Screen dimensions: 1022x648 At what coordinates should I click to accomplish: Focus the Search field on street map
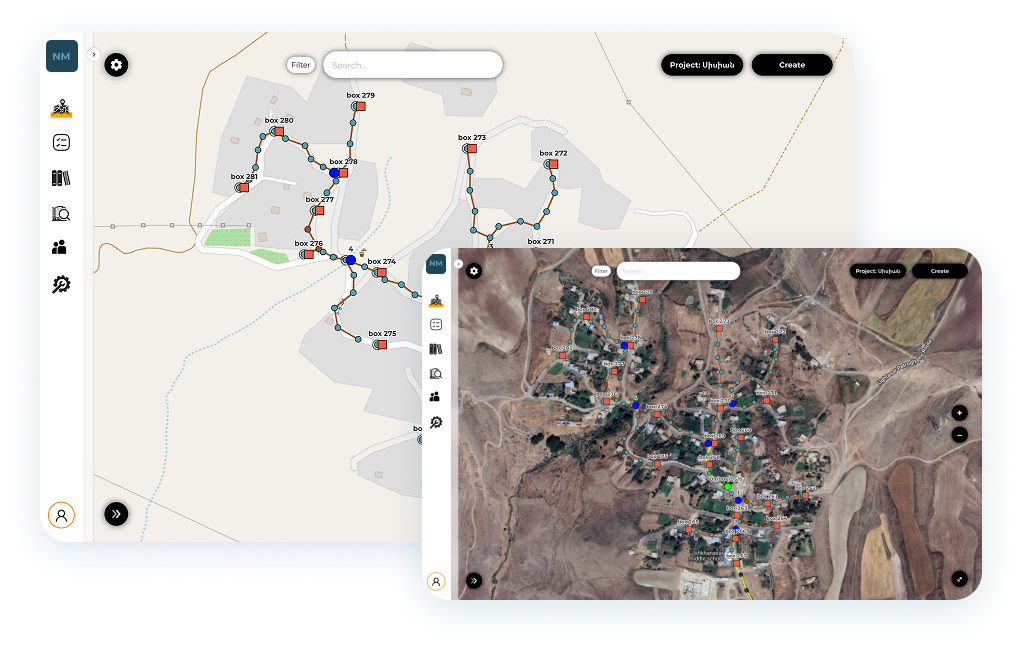coord(412,65)
